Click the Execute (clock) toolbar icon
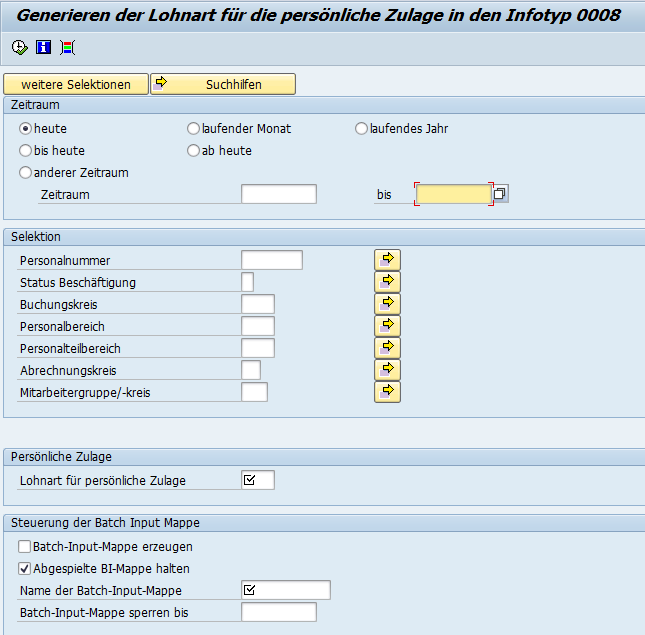The image size is (645, 635). click(x=20, y=47)
